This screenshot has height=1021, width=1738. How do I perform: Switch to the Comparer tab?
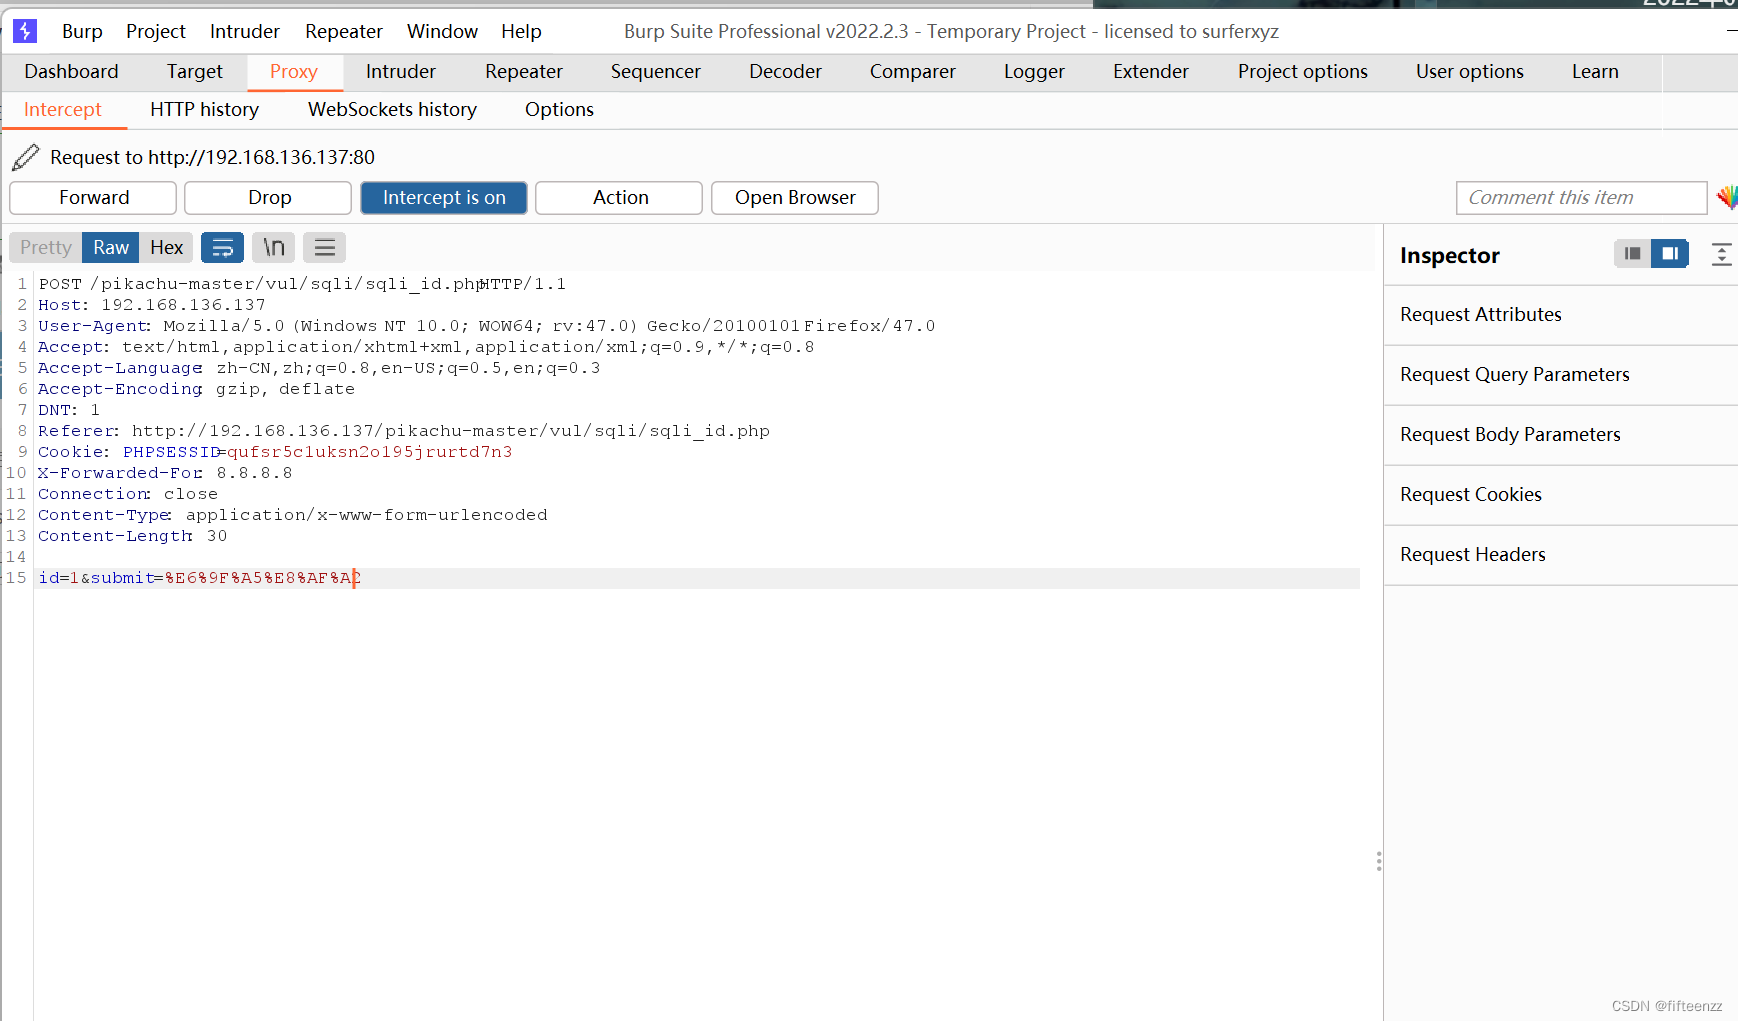point(913,72)
